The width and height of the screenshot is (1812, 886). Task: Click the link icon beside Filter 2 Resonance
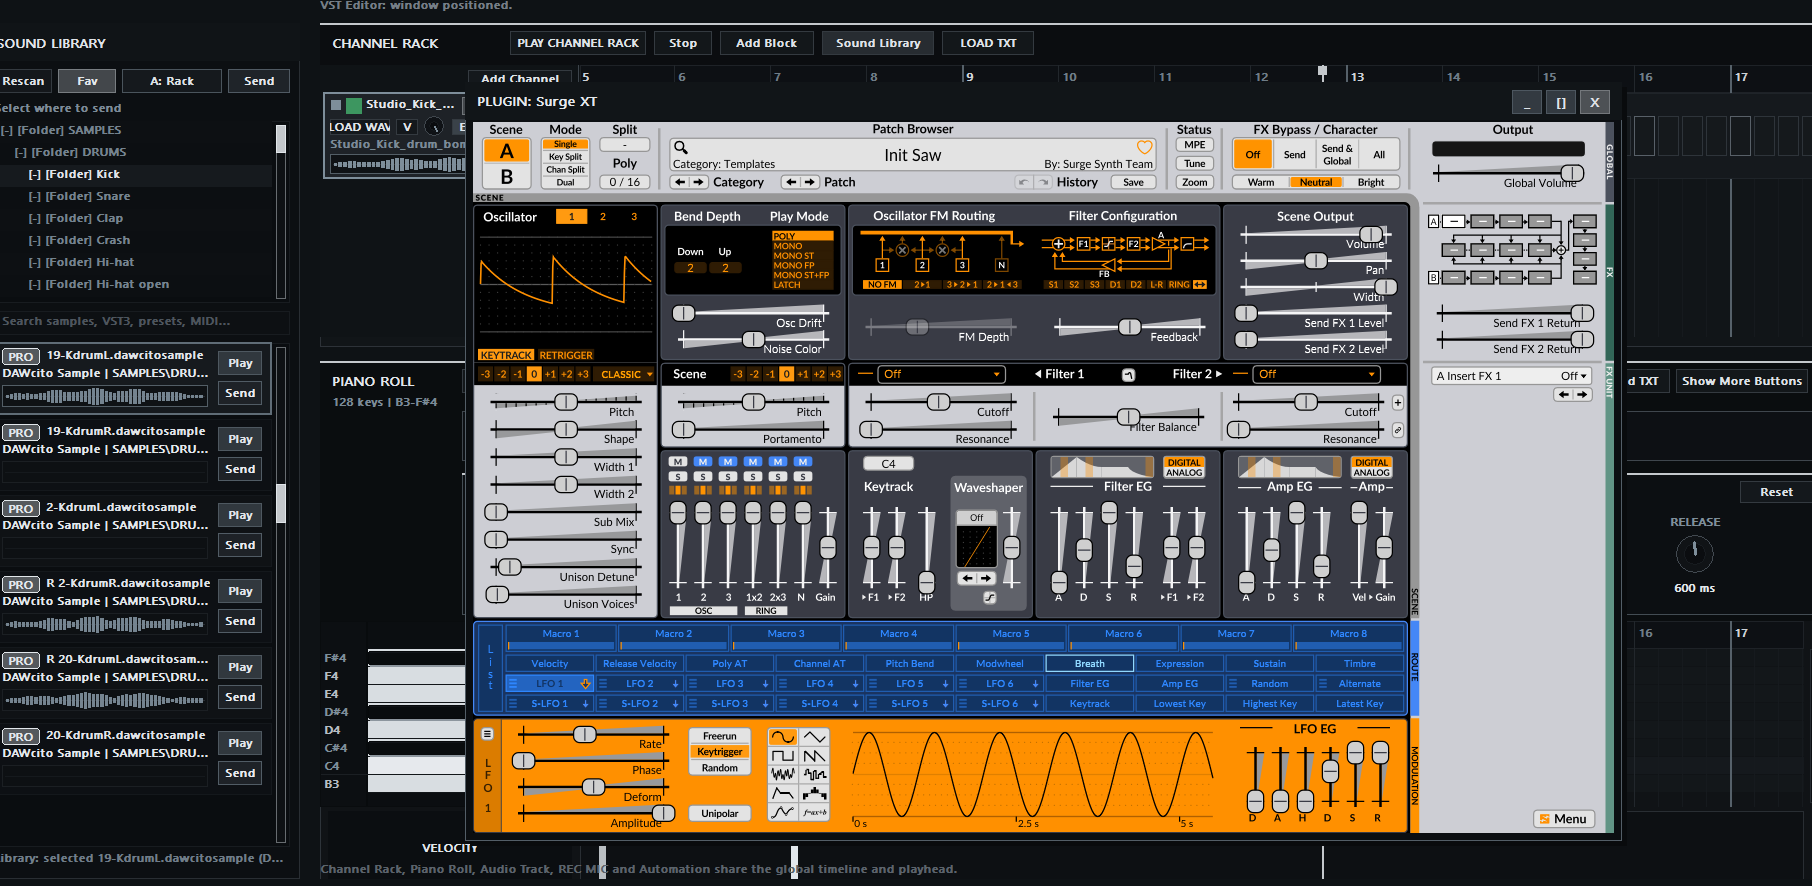click(x=1398, y=430)
